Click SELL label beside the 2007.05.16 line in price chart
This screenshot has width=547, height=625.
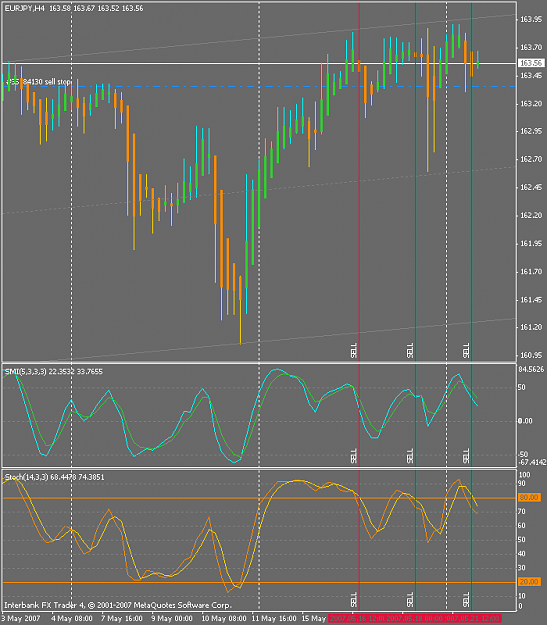(x=353, y=350)
